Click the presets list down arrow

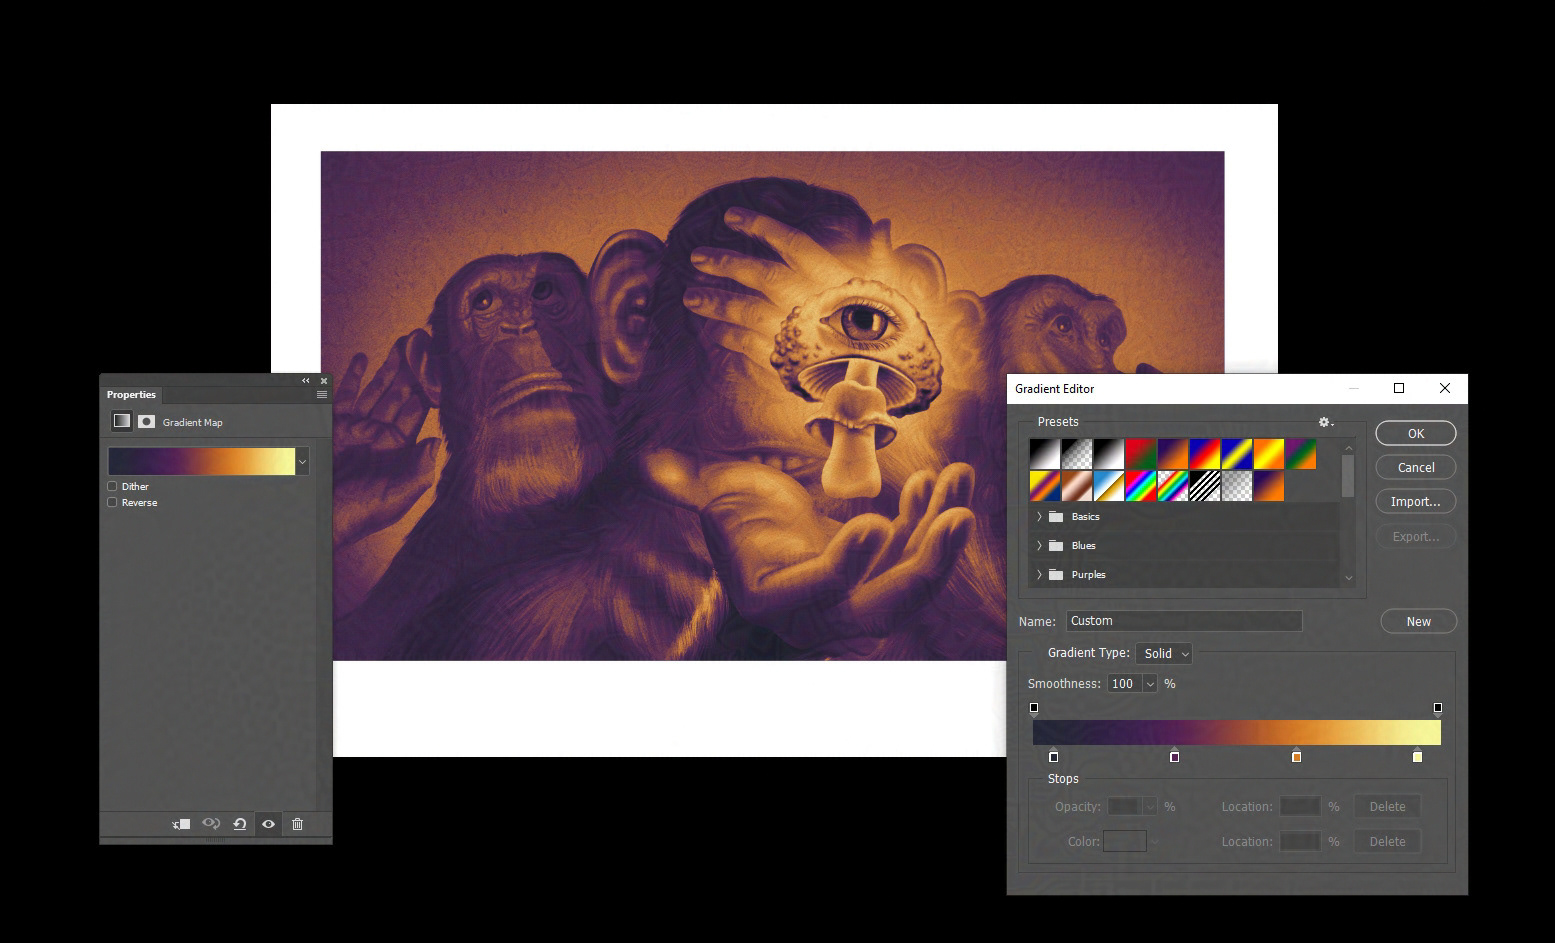(1348, 578)
